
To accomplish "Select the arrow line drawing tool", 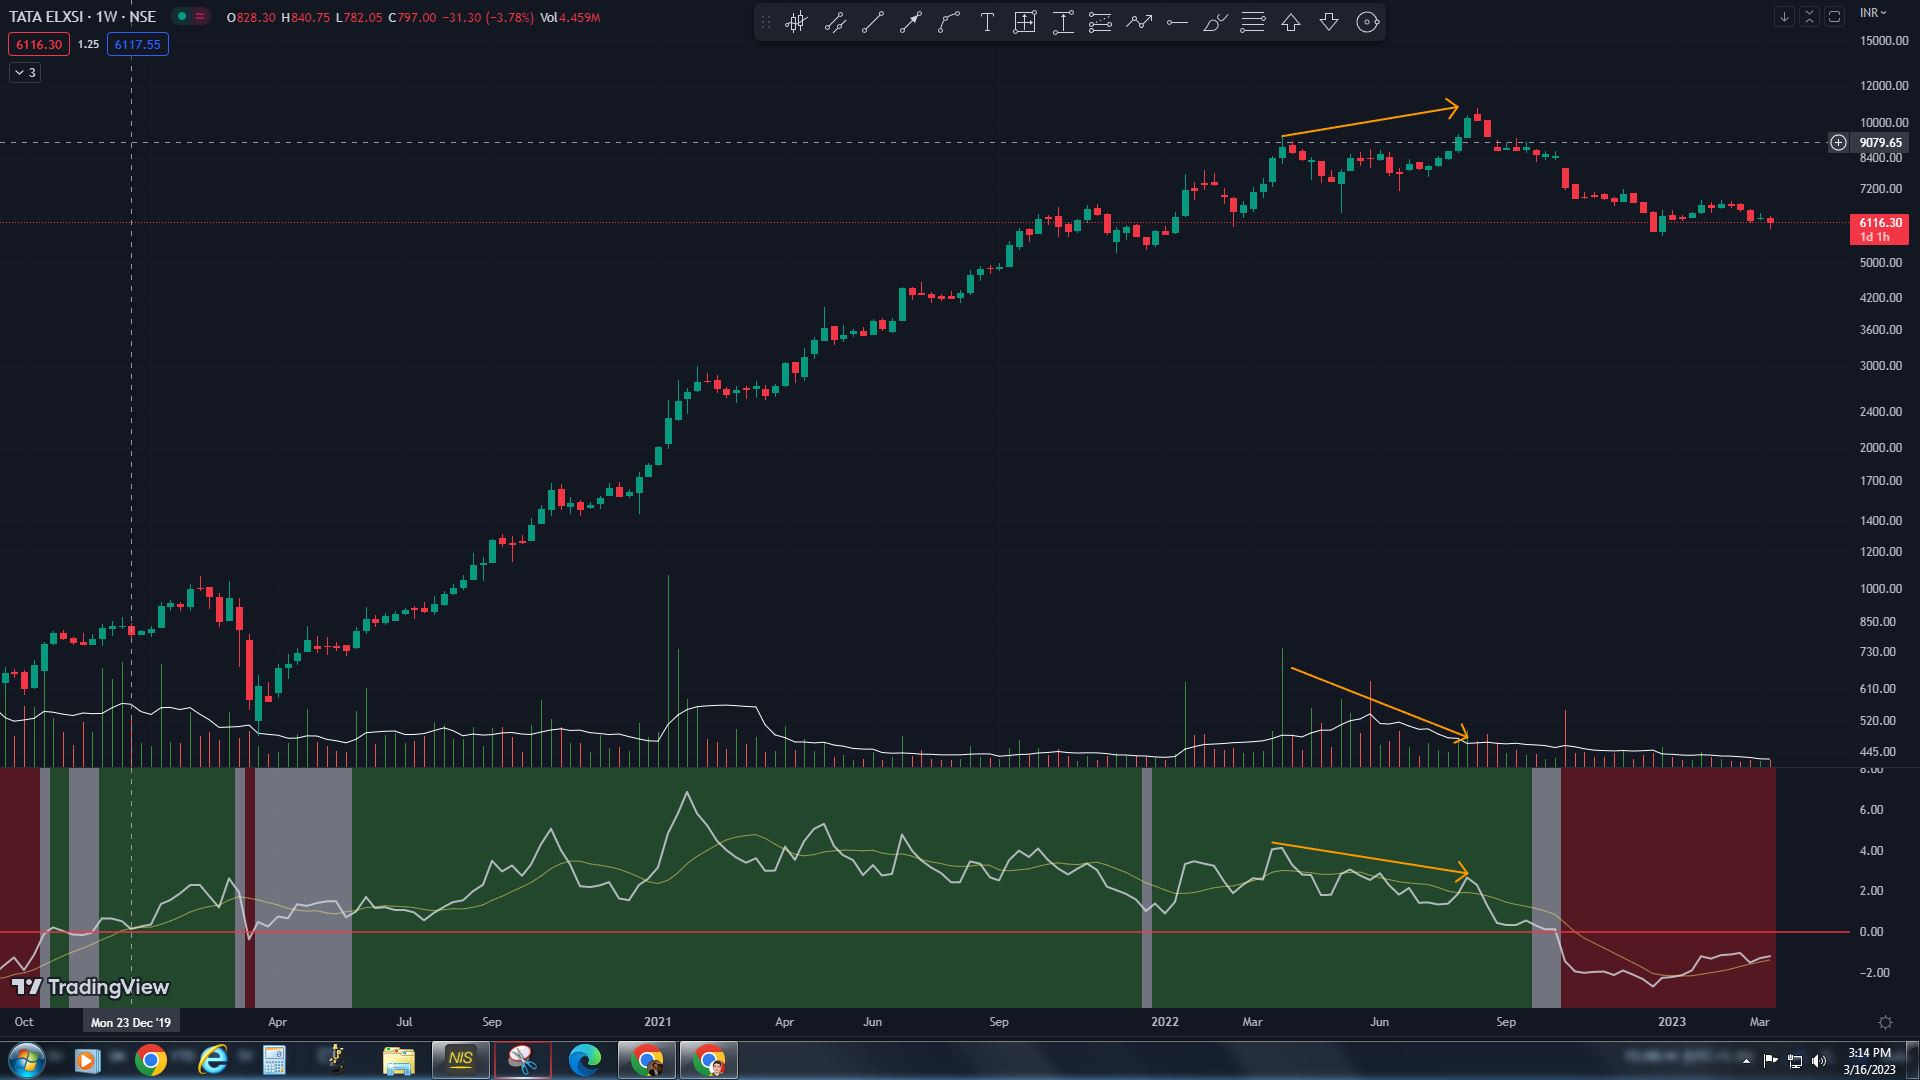I will pos(911,22).
